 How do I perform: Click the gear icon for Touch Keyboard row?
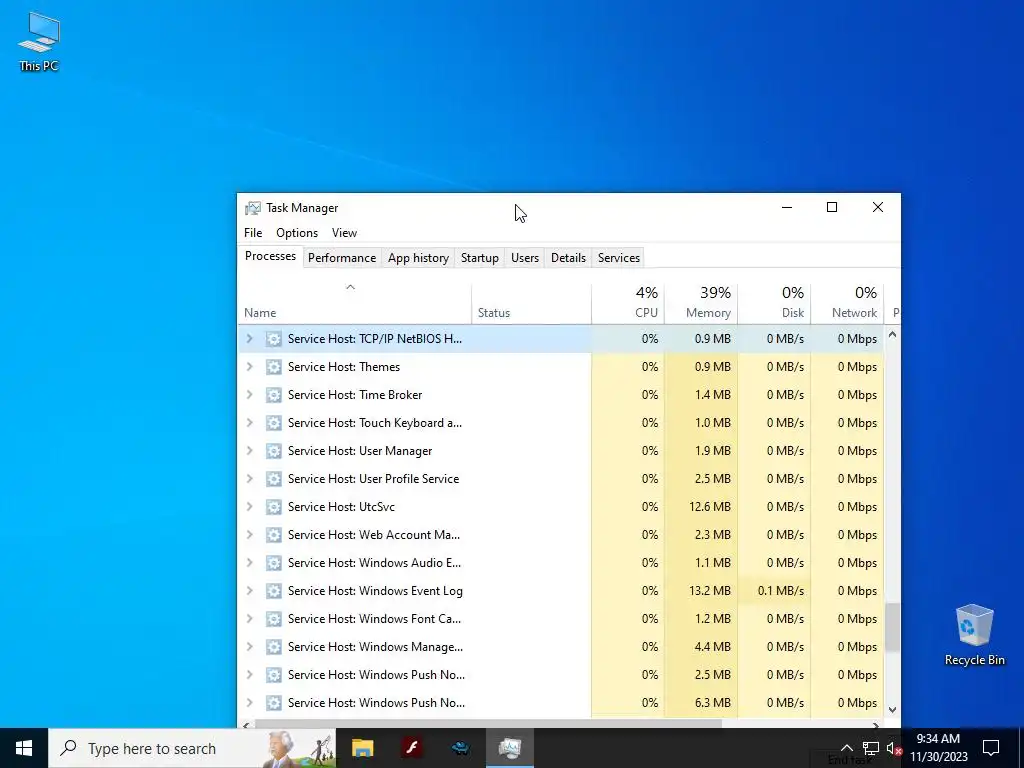tap(274, 423)
